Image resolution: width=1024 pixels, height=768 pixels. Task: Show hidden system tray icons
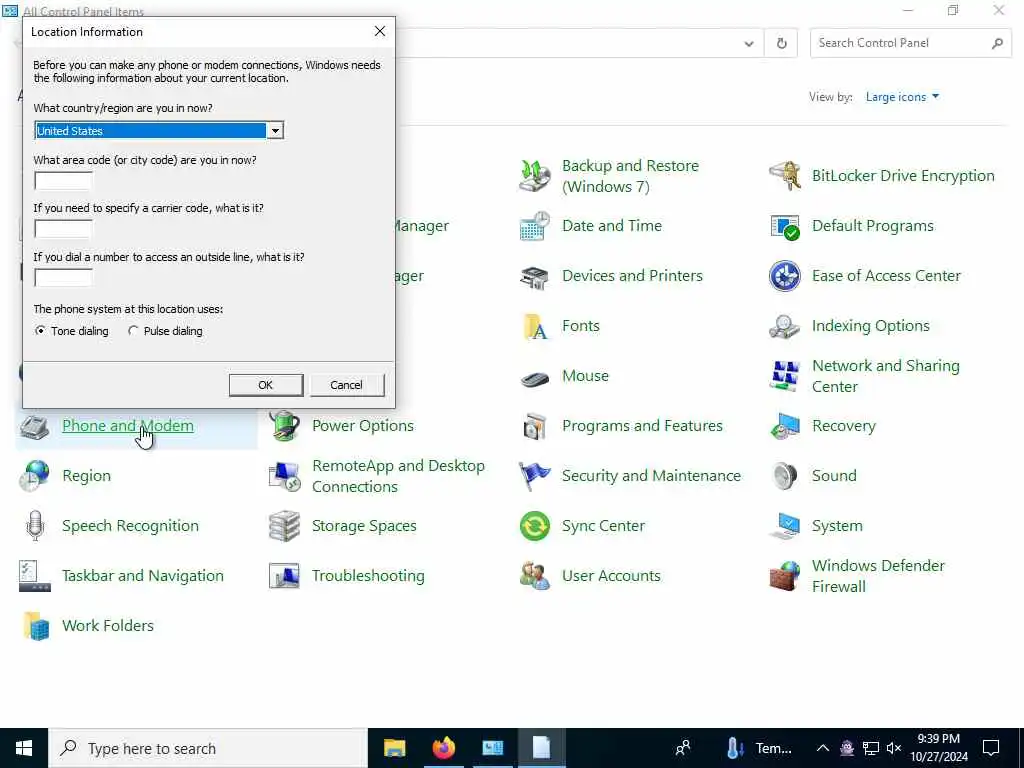pos(823,748)
